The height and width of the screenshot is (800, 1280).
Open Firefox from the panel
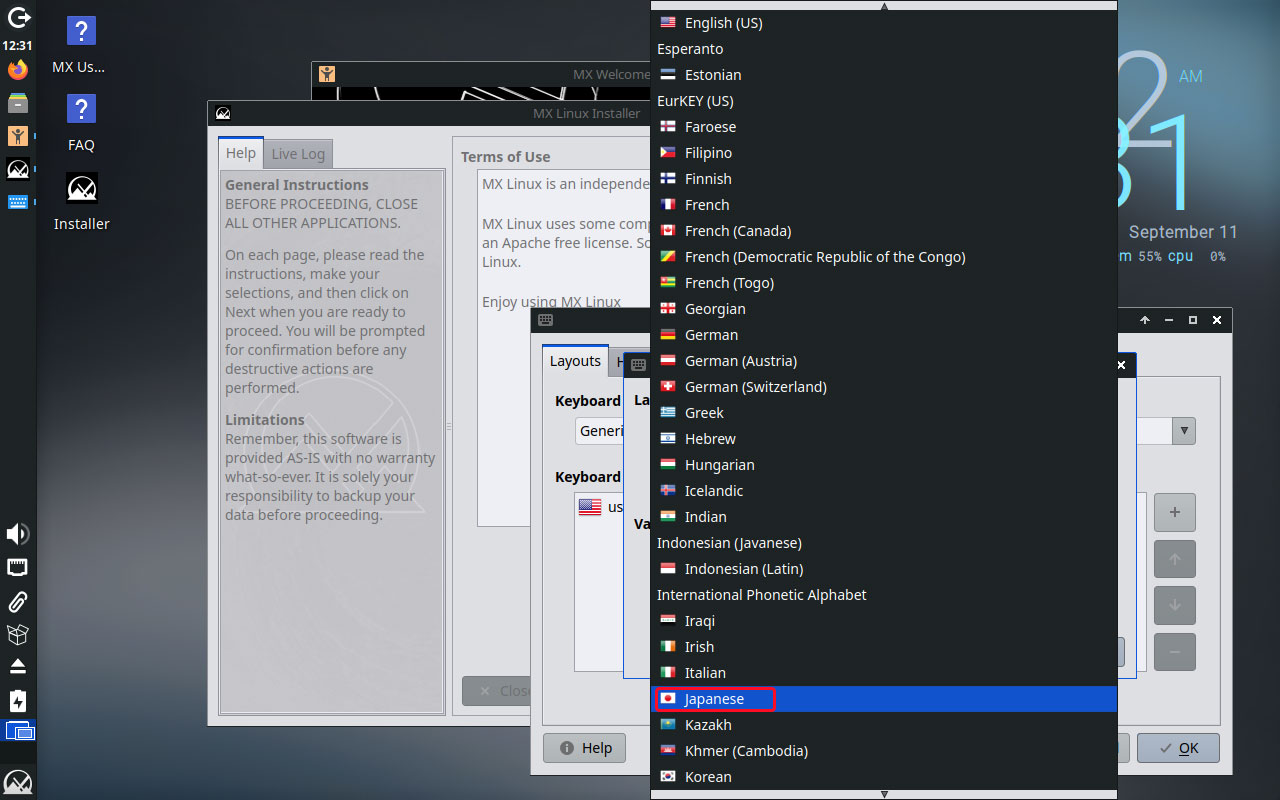[18, 70]
